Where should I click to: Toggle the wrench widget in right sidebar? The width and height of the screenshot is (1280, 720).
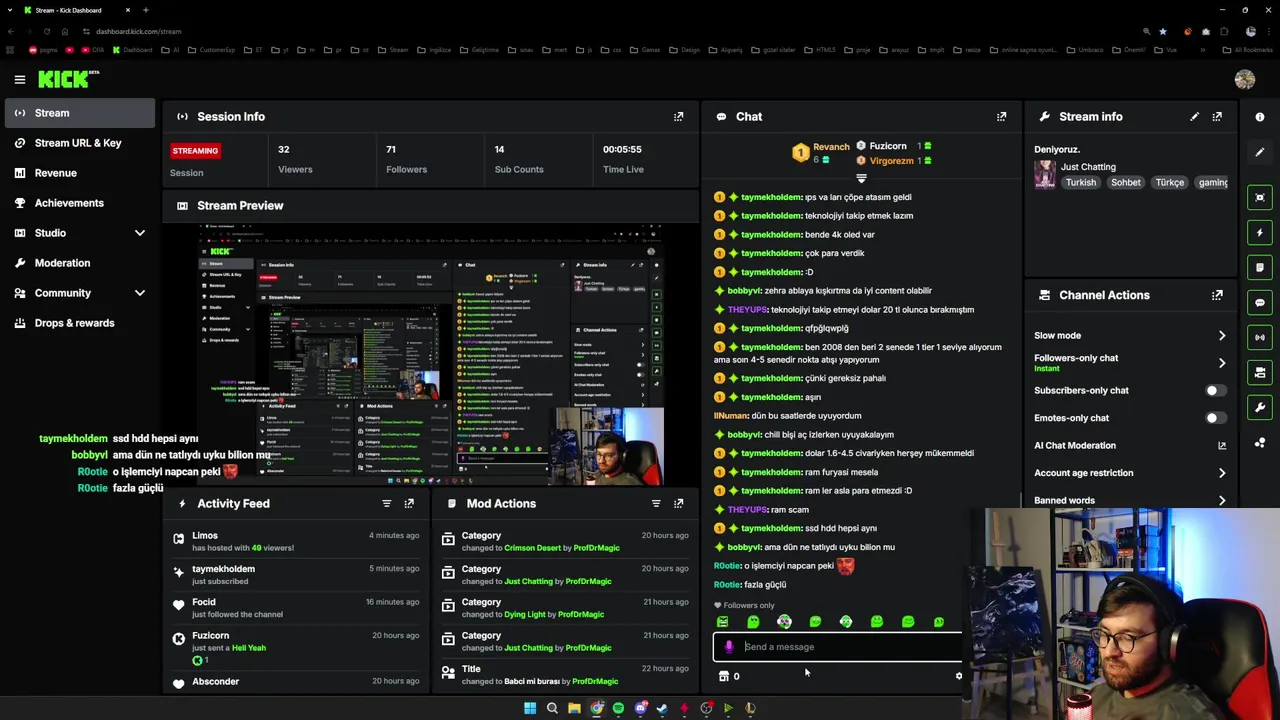point(1260,407)
